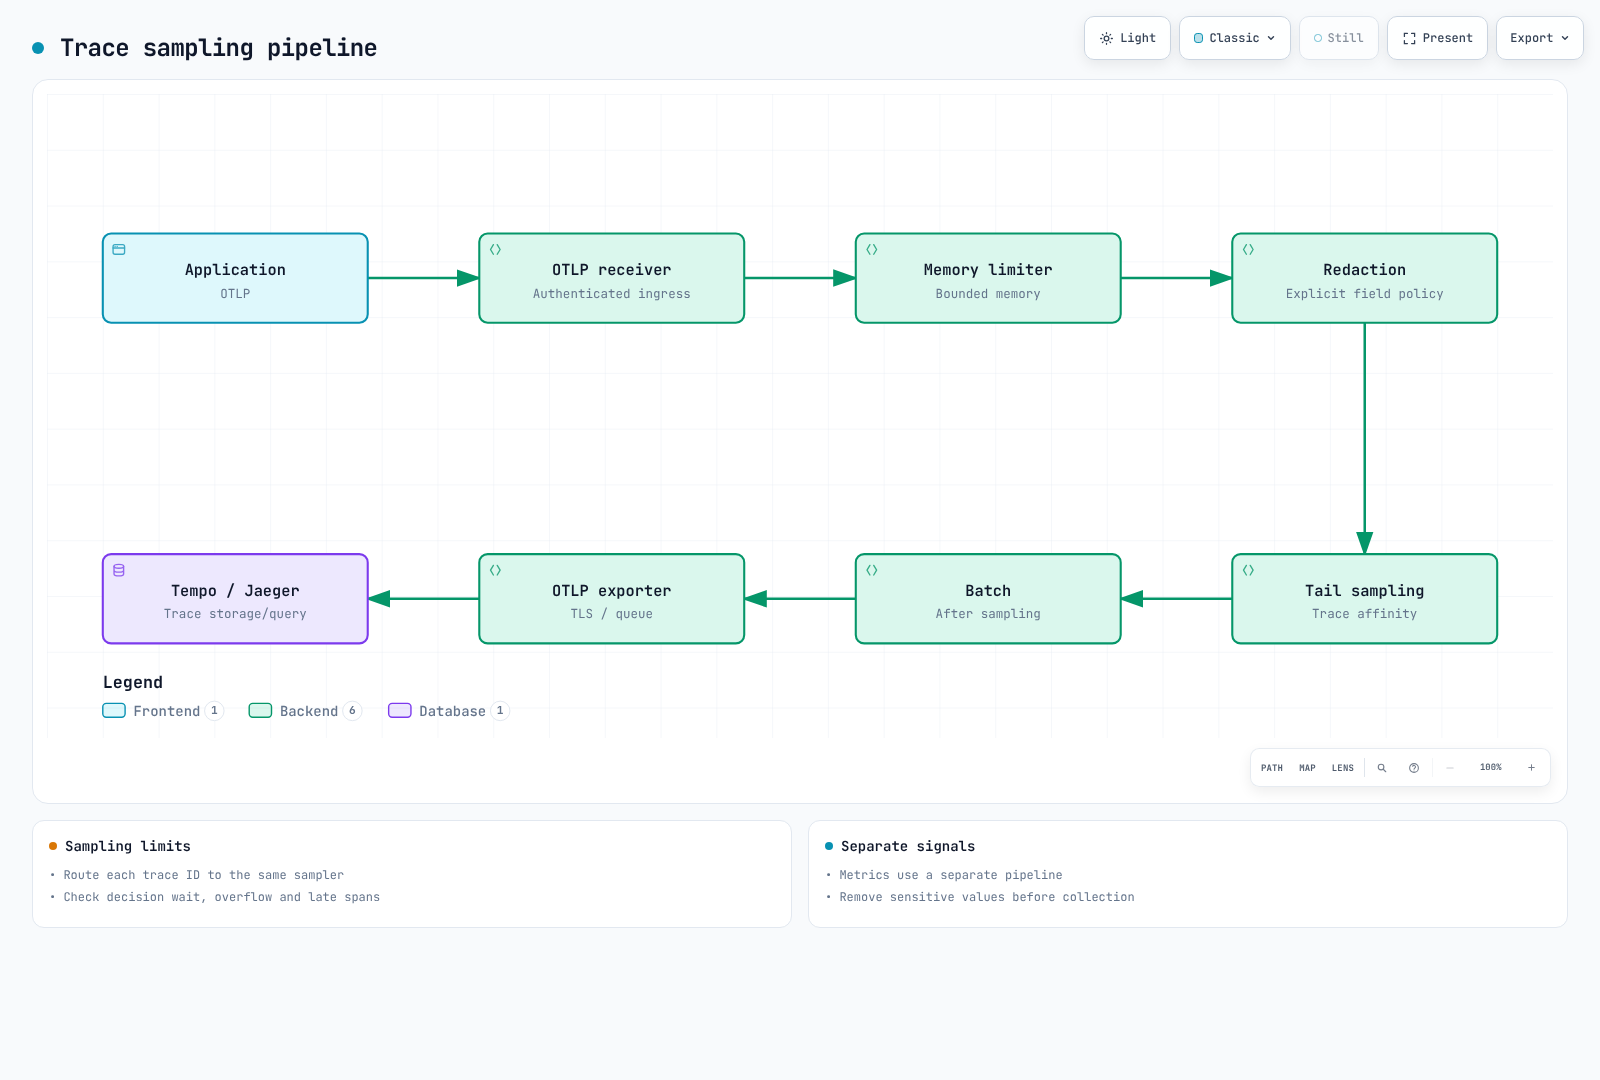Click the code icon on OTLP receiver node
This screenshot has height=1080, width=1600.
[x=495, y=249]
